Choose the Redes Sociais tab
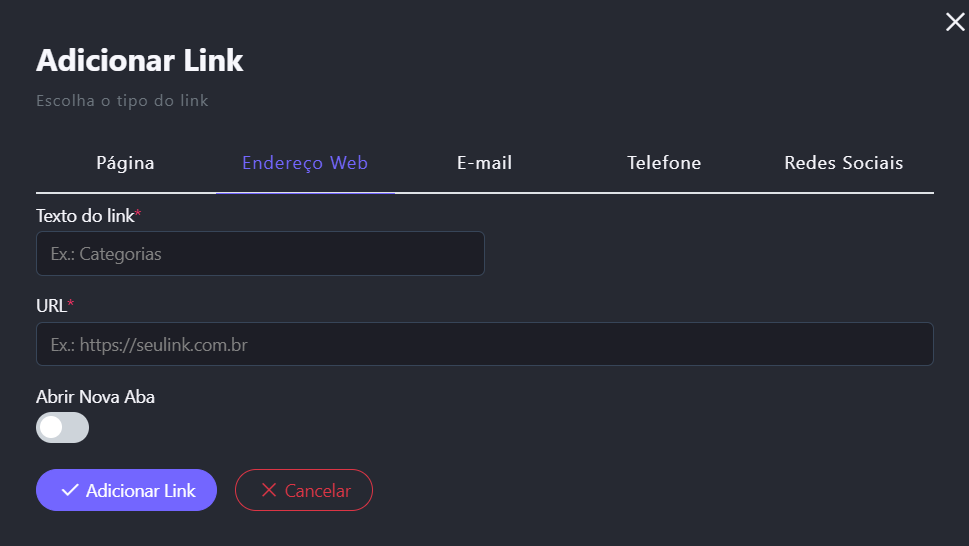969x546 pixels. tap(843, 163)
